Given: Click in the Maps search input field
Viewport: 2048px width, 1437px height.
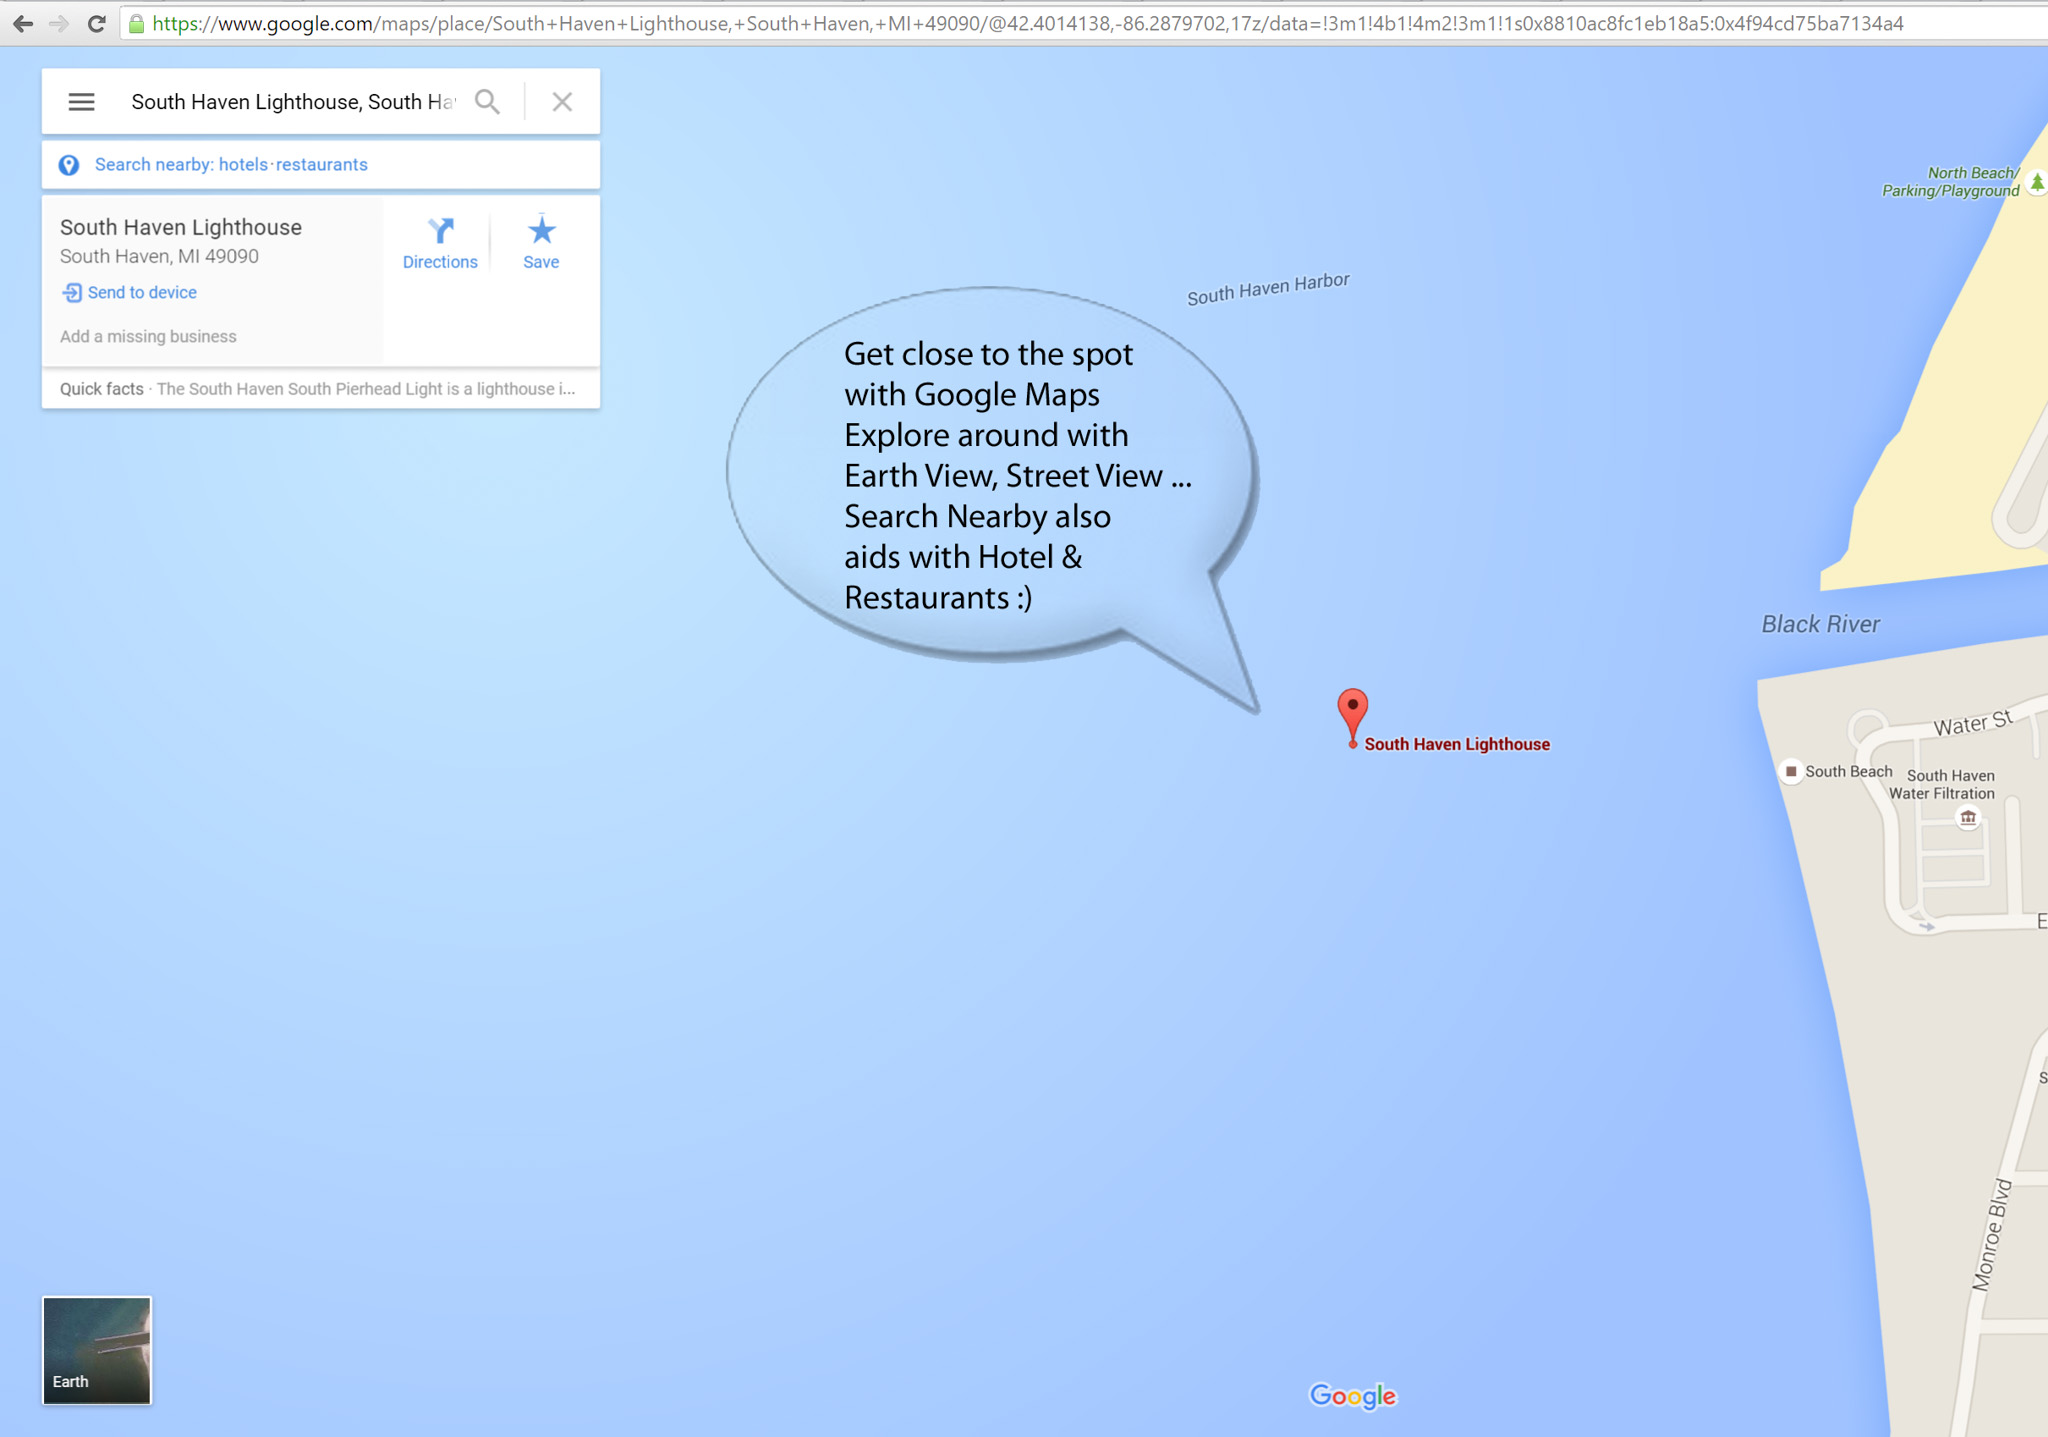Looking at the screenshot, I should coord(293,102).
